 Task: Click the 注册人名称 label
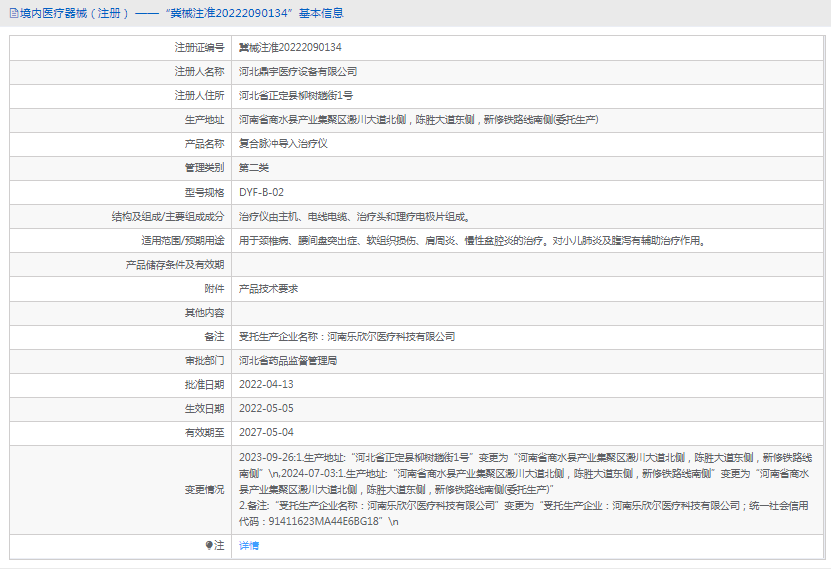coord(199,72)
